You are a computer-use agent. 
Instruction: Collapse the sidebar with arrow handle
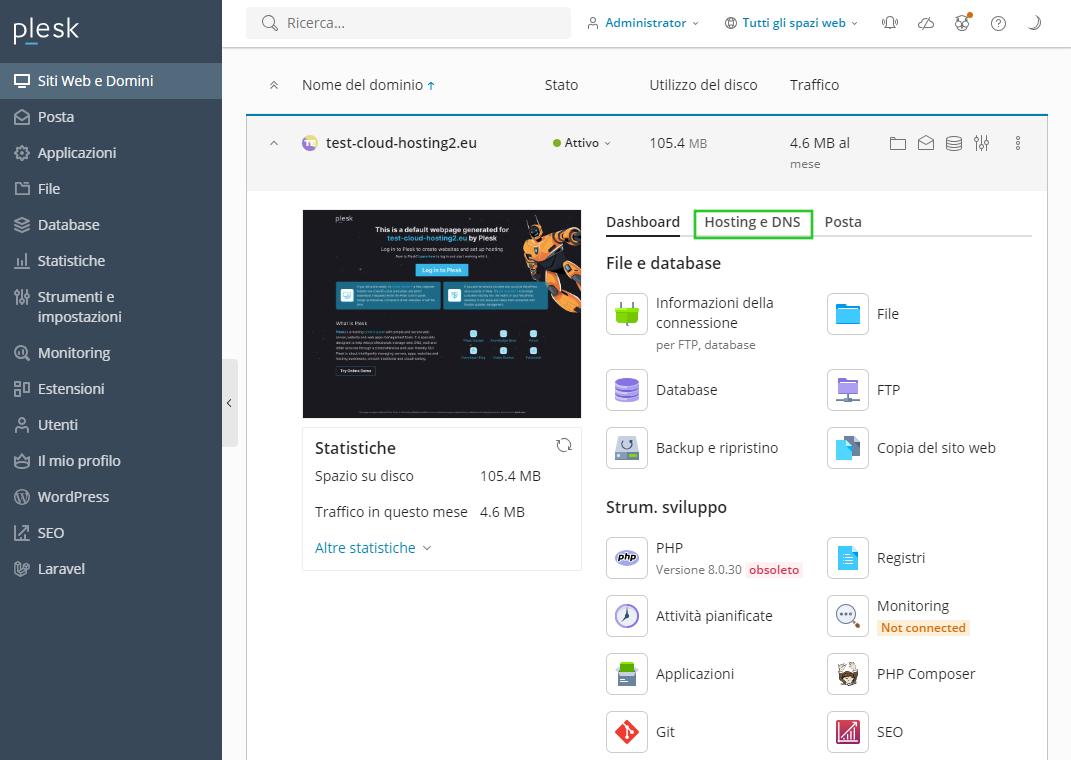pyautogui.click(x=230, y=403)
